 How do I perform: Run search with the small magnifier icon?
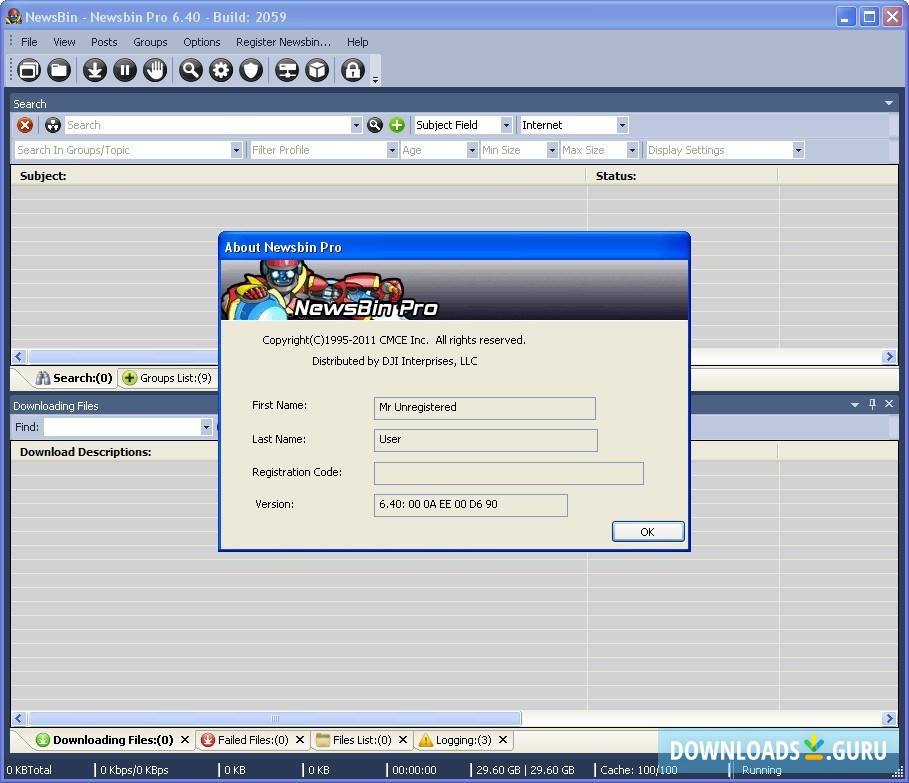pos(375,125)
